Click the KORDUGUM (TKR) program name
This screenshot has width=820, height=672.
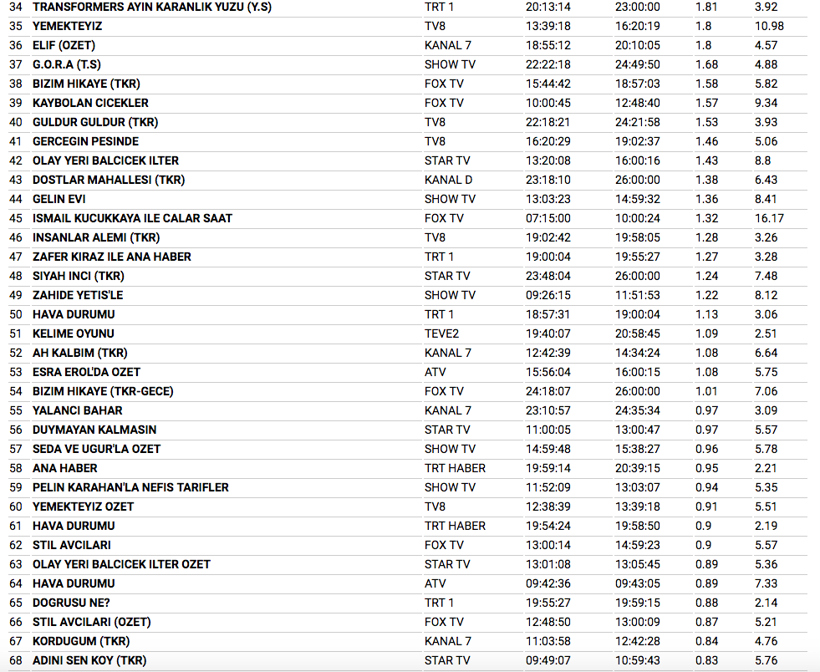(81, 641)
